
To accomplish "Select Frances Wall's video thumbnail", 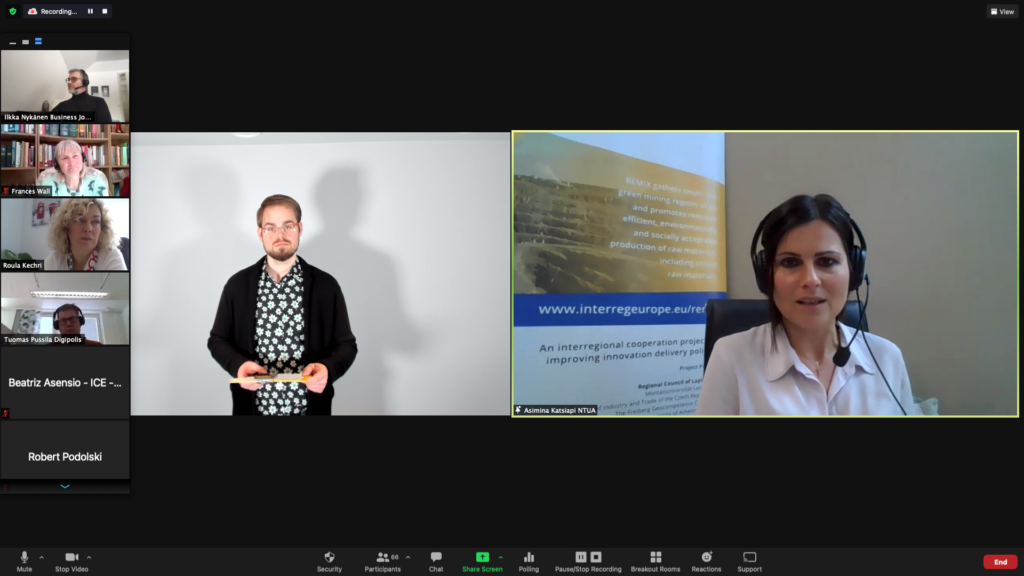I will [x=65, y=160].
